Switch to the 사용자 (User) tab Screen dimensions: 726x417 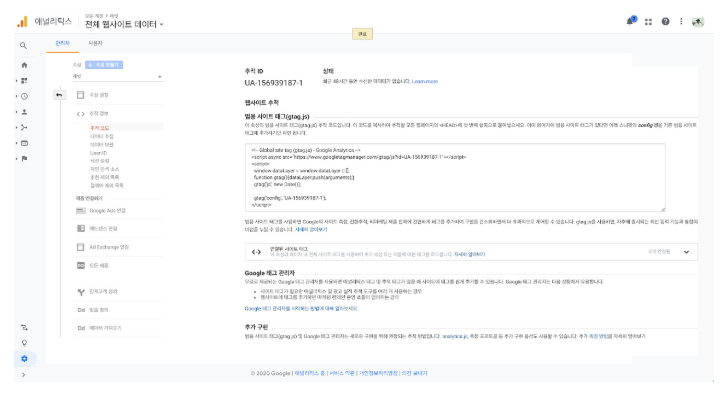(x=95, y=43)
